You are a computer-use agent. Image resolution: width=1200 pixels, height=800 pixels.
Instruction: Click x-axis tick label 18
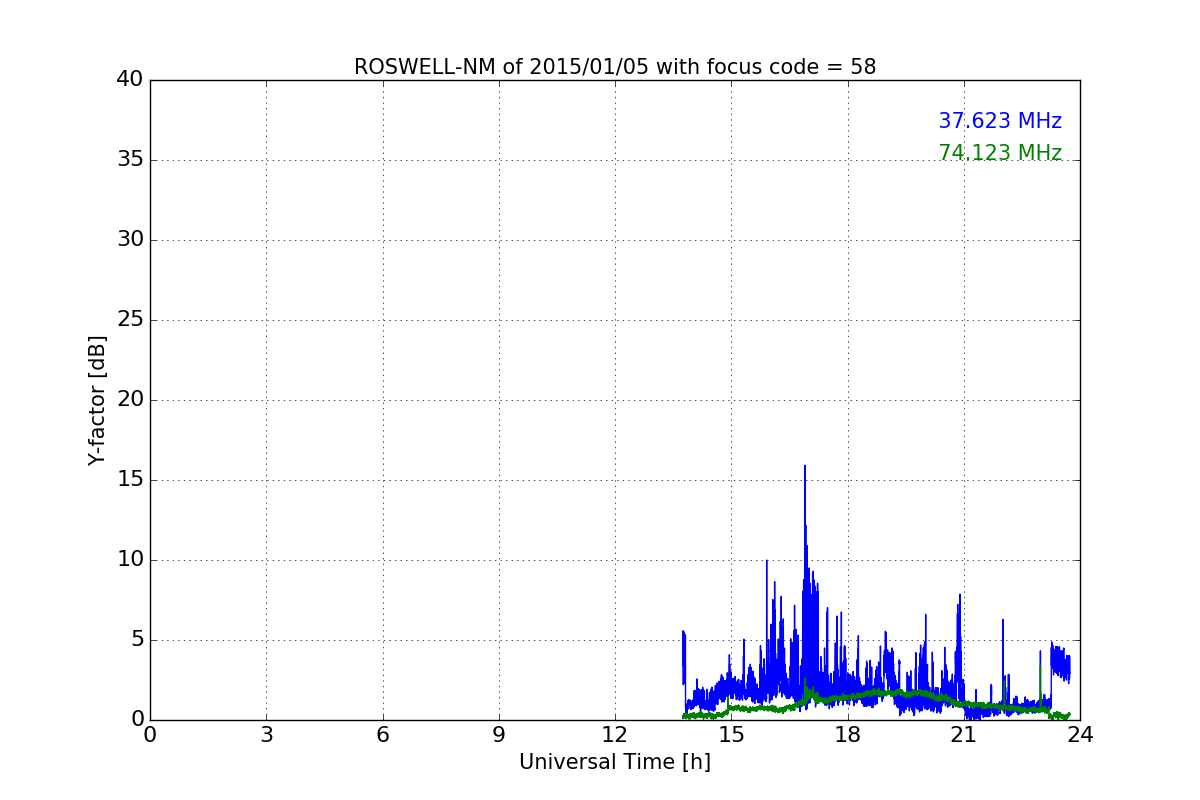[x=848, y=734]
